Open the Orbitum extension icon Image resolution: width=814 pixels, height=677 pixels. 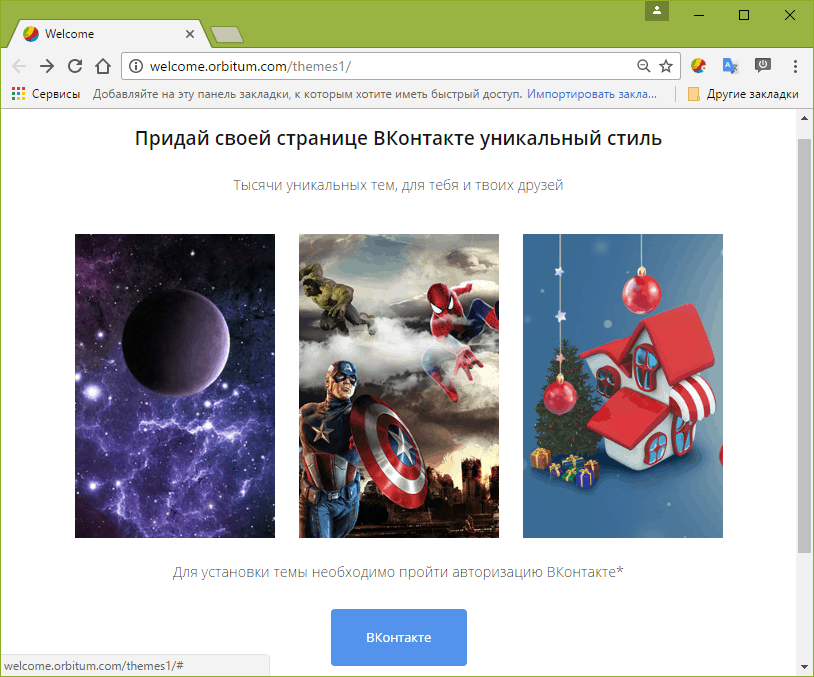pyautogui.click(x=699, y=65)
